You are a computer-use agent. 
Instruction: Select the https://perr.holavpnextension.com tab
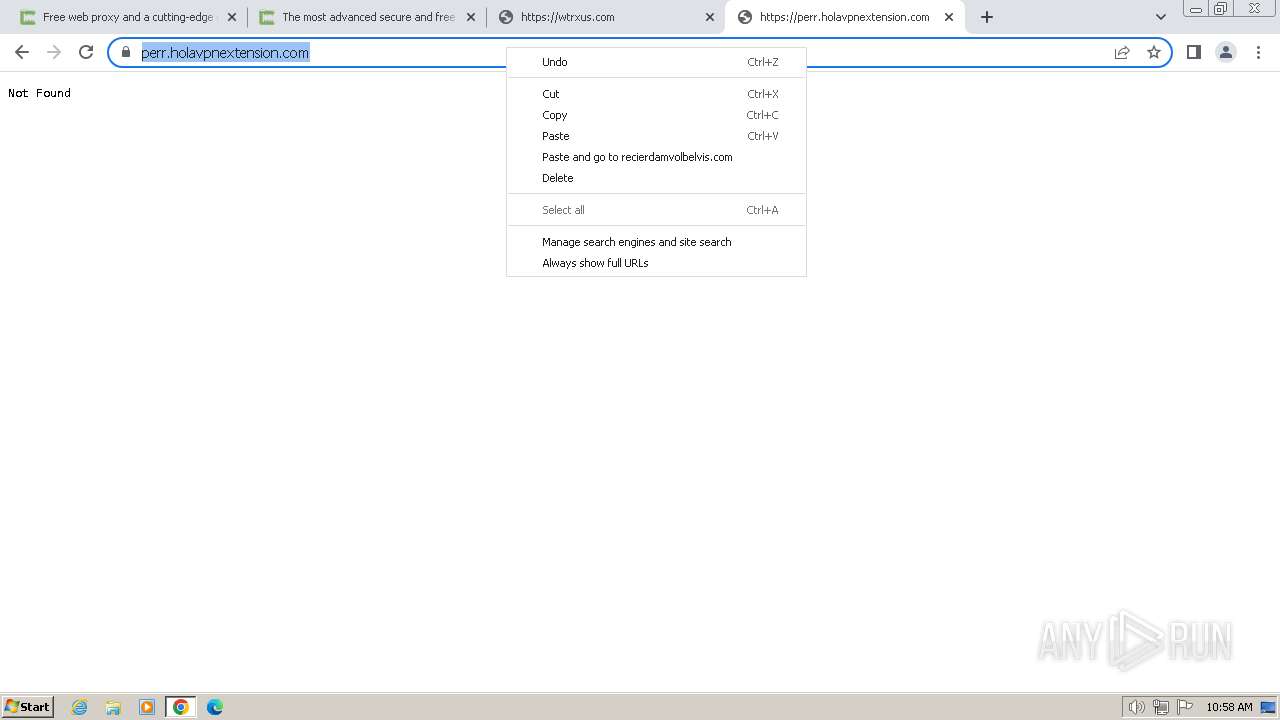click(x=843, y=17)
